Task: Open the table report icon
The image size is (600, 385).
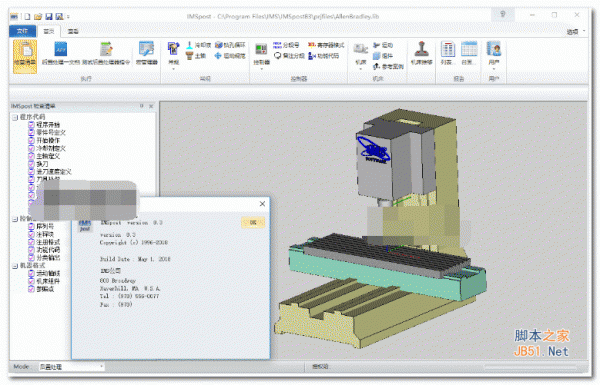Action: click(x=469, y=49)
